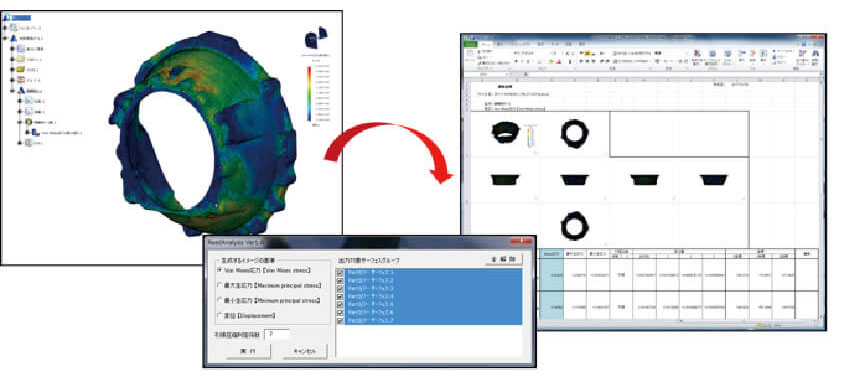
Task: Open the green File tab in Excel
Action: pos(470,43)
